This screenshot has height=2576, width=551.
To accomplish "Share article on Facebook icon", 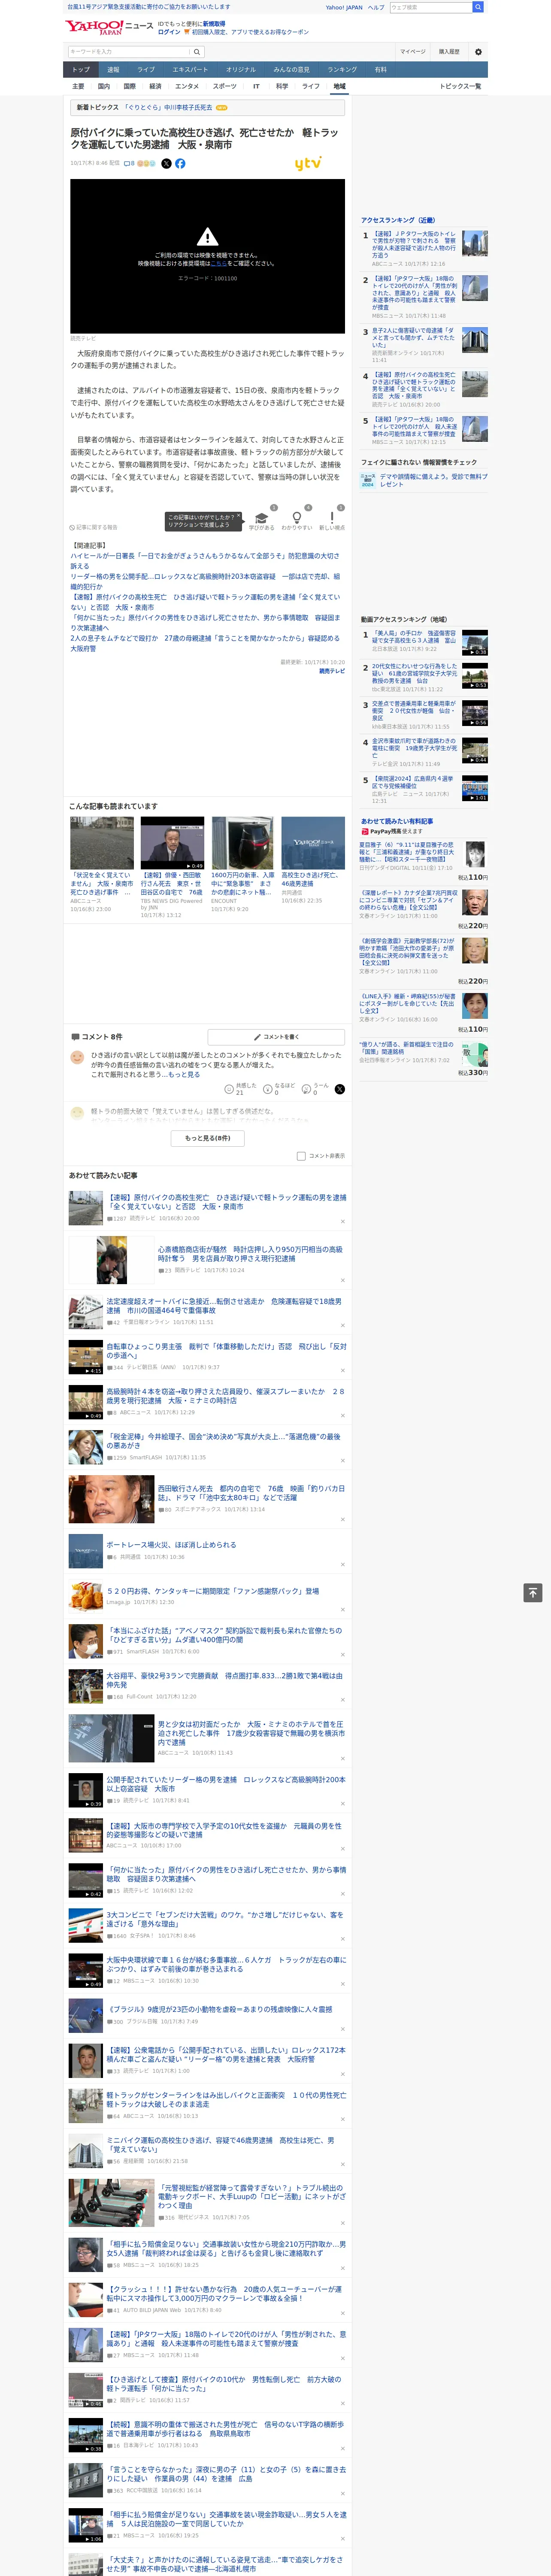I will tap(180, 163).
